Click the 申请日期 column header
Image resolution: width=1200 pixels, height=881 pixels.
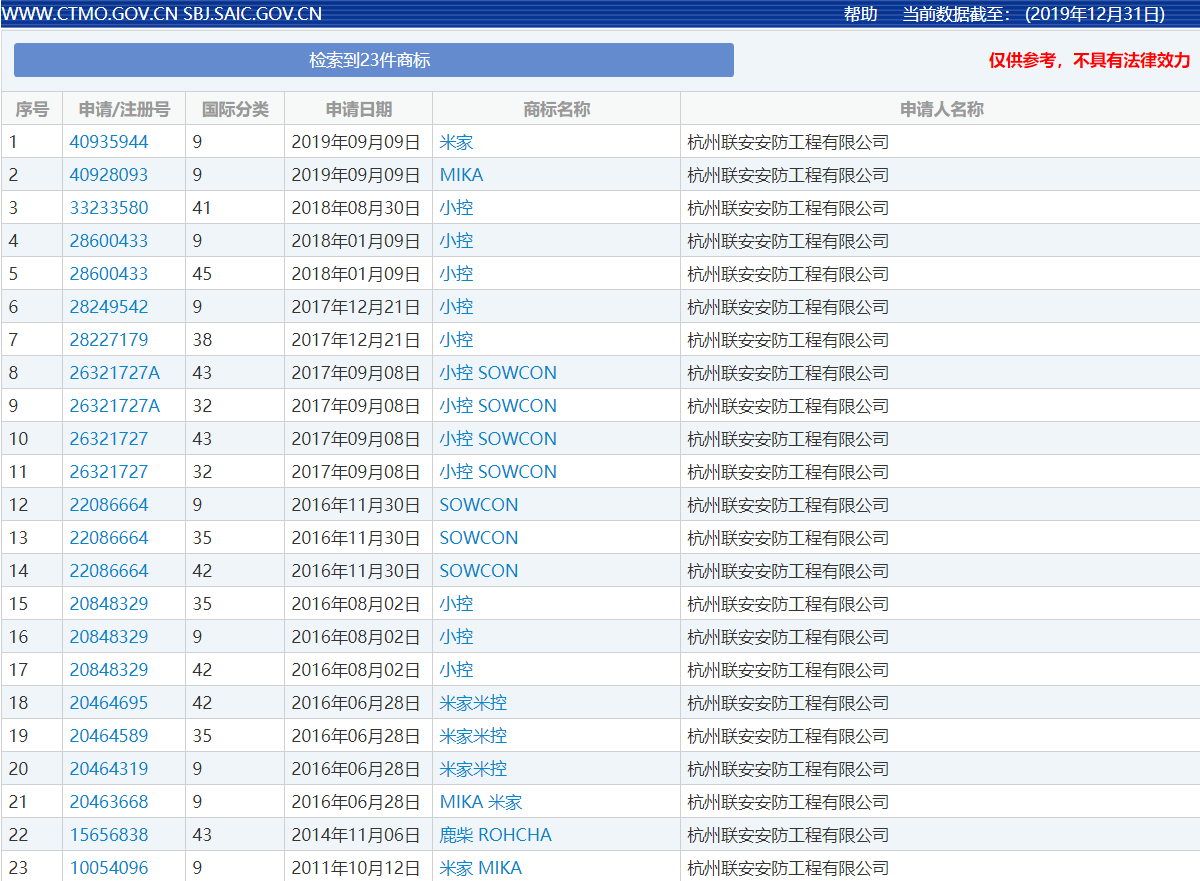tap(358, 109)
